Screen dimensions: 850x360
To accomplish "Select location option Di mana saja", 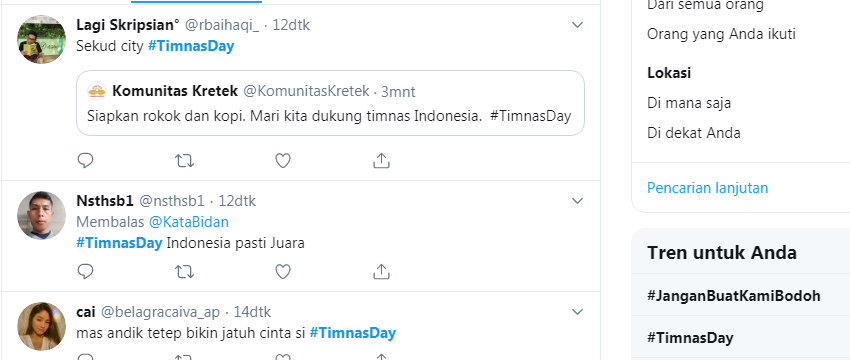I will pyautogui.click(x=688, y=103).
